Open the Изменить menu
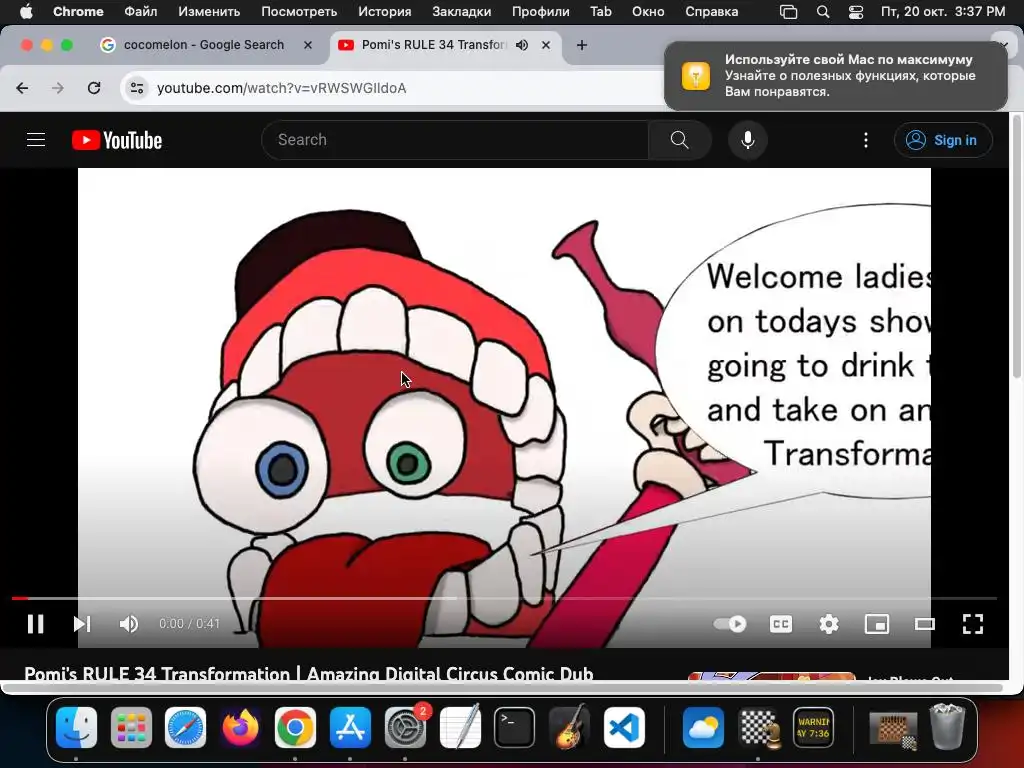This screenshot has height=768, width=1024. 209,11
